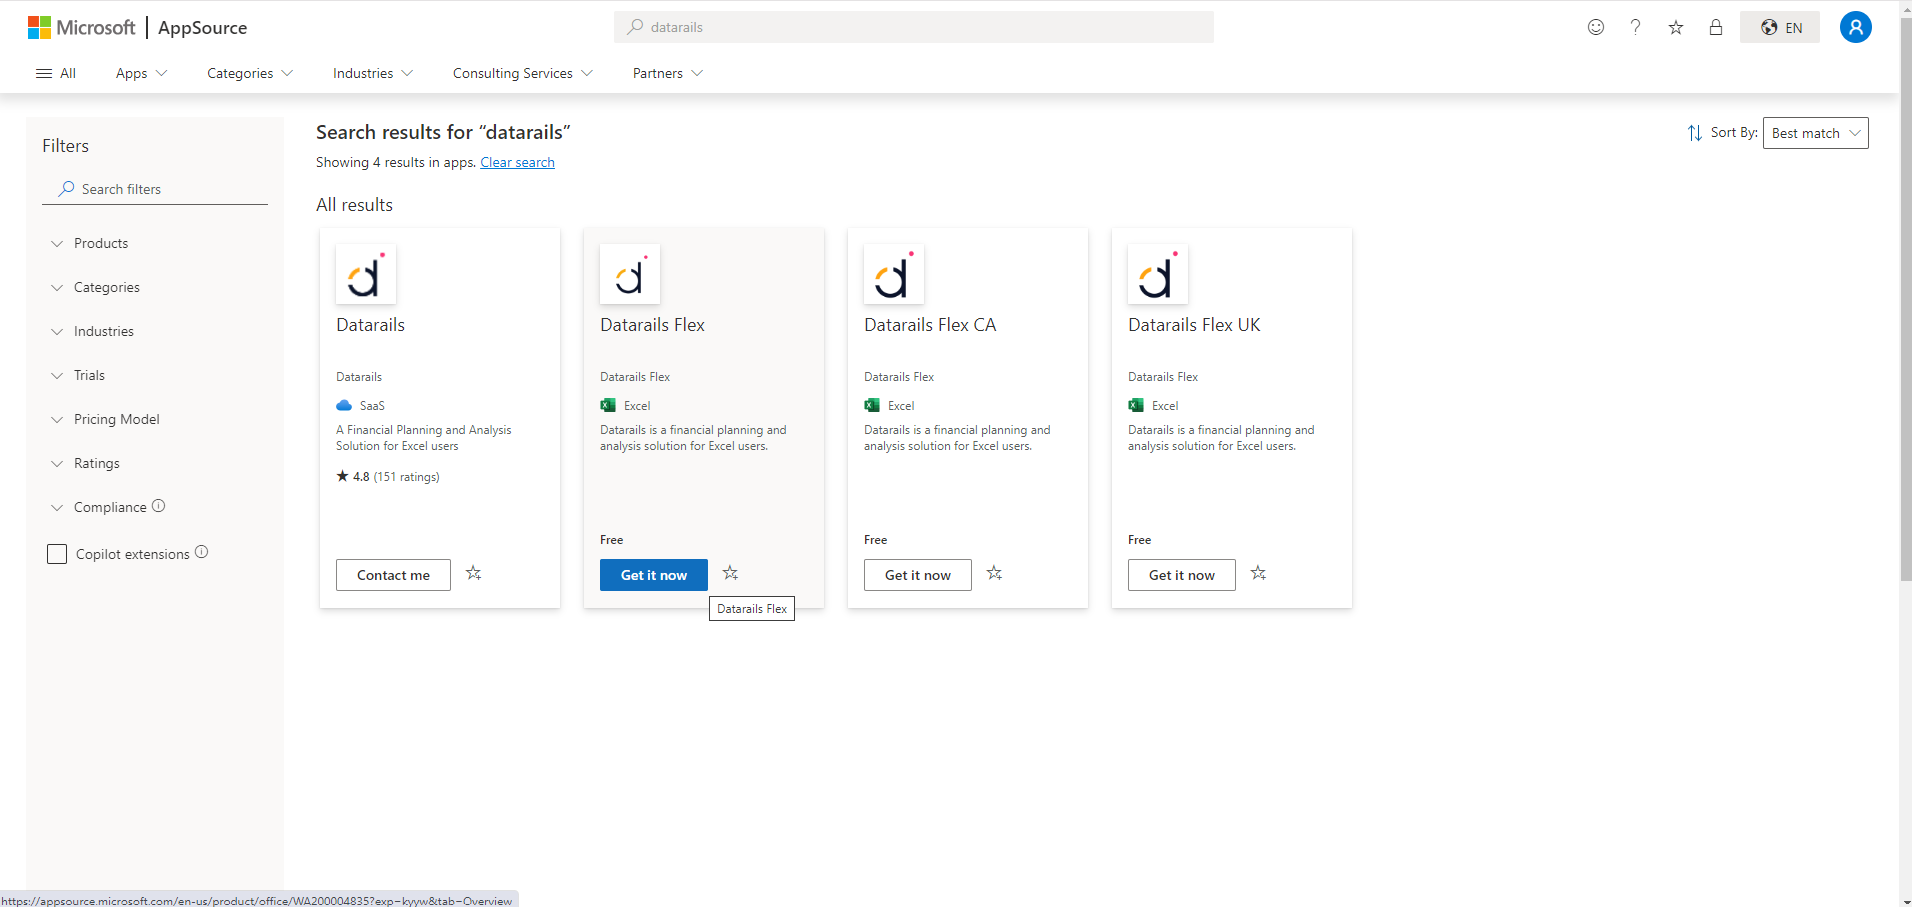Favorite the Datarails SaaS app star
This screenshot has width=1912, height=907.
tap(474, 573)
